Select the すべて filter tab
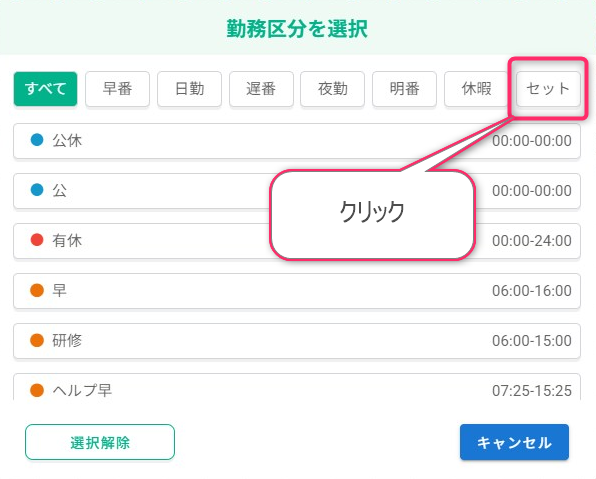Image resolution: width=596 pixels, height=479 pixels. pos(45,89)
